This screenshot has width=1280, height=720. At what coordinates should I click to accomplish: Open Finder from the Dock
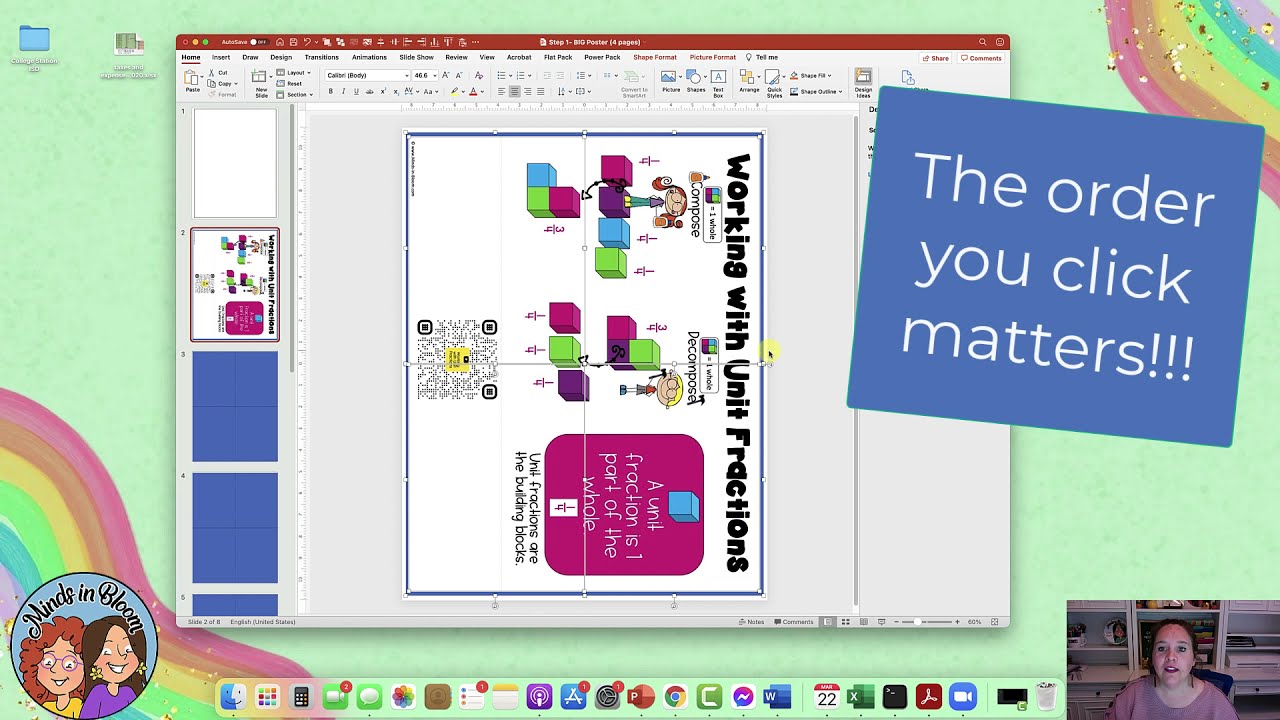[x=233, y=697]
